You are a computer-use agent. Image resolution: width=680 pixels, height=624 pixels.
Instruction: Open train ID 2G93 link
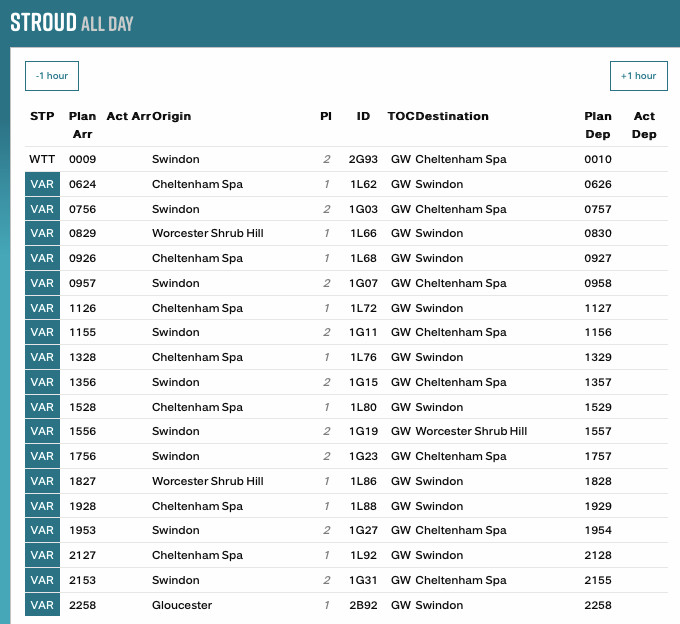[x=363, y=160]
